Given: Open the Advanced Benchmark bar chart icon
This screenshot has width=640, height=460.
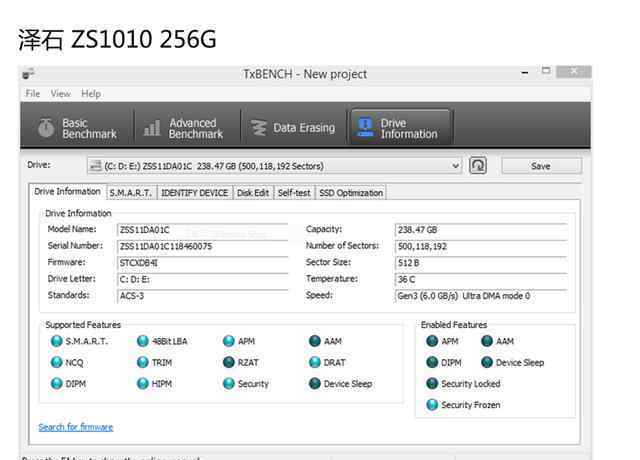Looking at the screenshot, I should (x=152, y=128).
